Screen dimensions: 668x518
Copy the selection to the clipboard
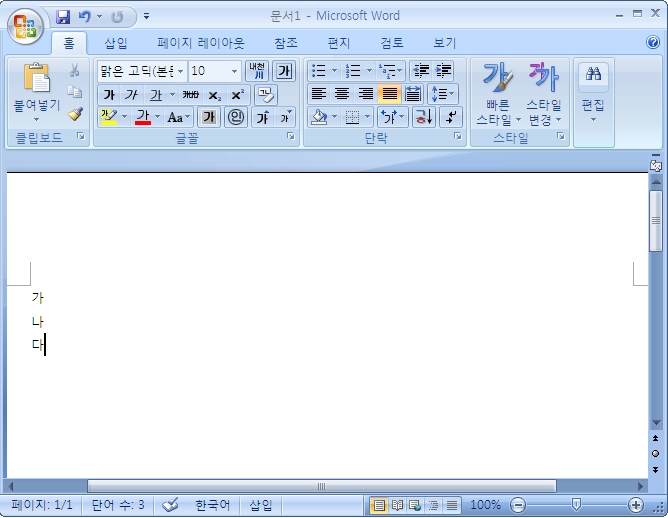coord(75,92)
